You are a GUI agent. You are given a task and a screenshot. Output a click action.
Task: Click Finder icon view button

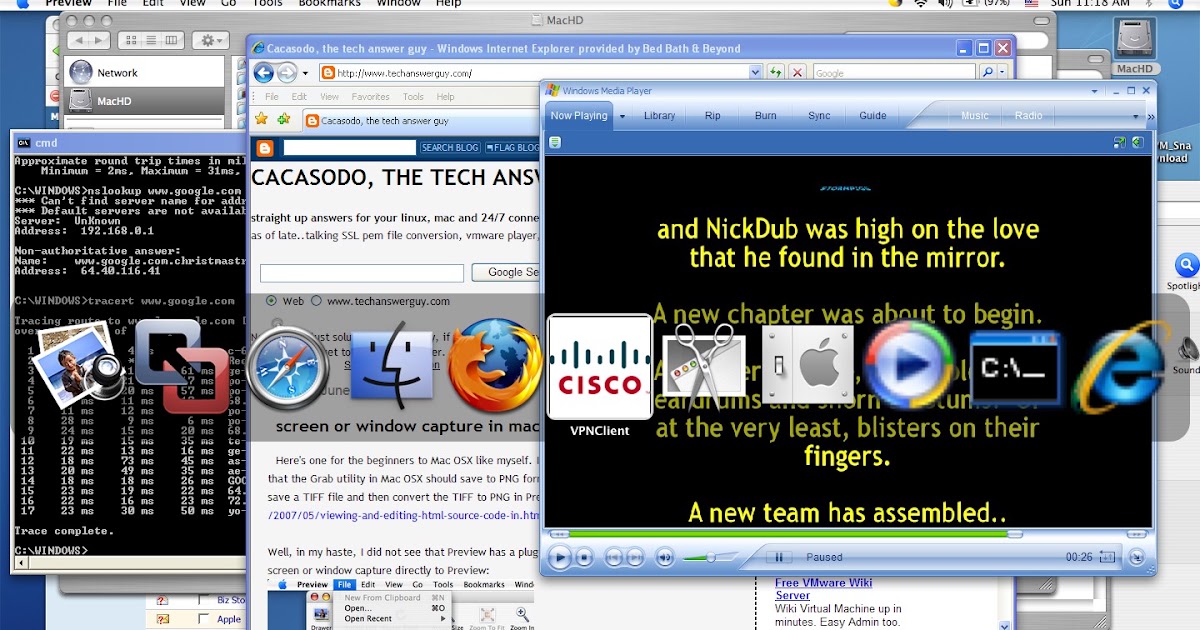(130, 40)
